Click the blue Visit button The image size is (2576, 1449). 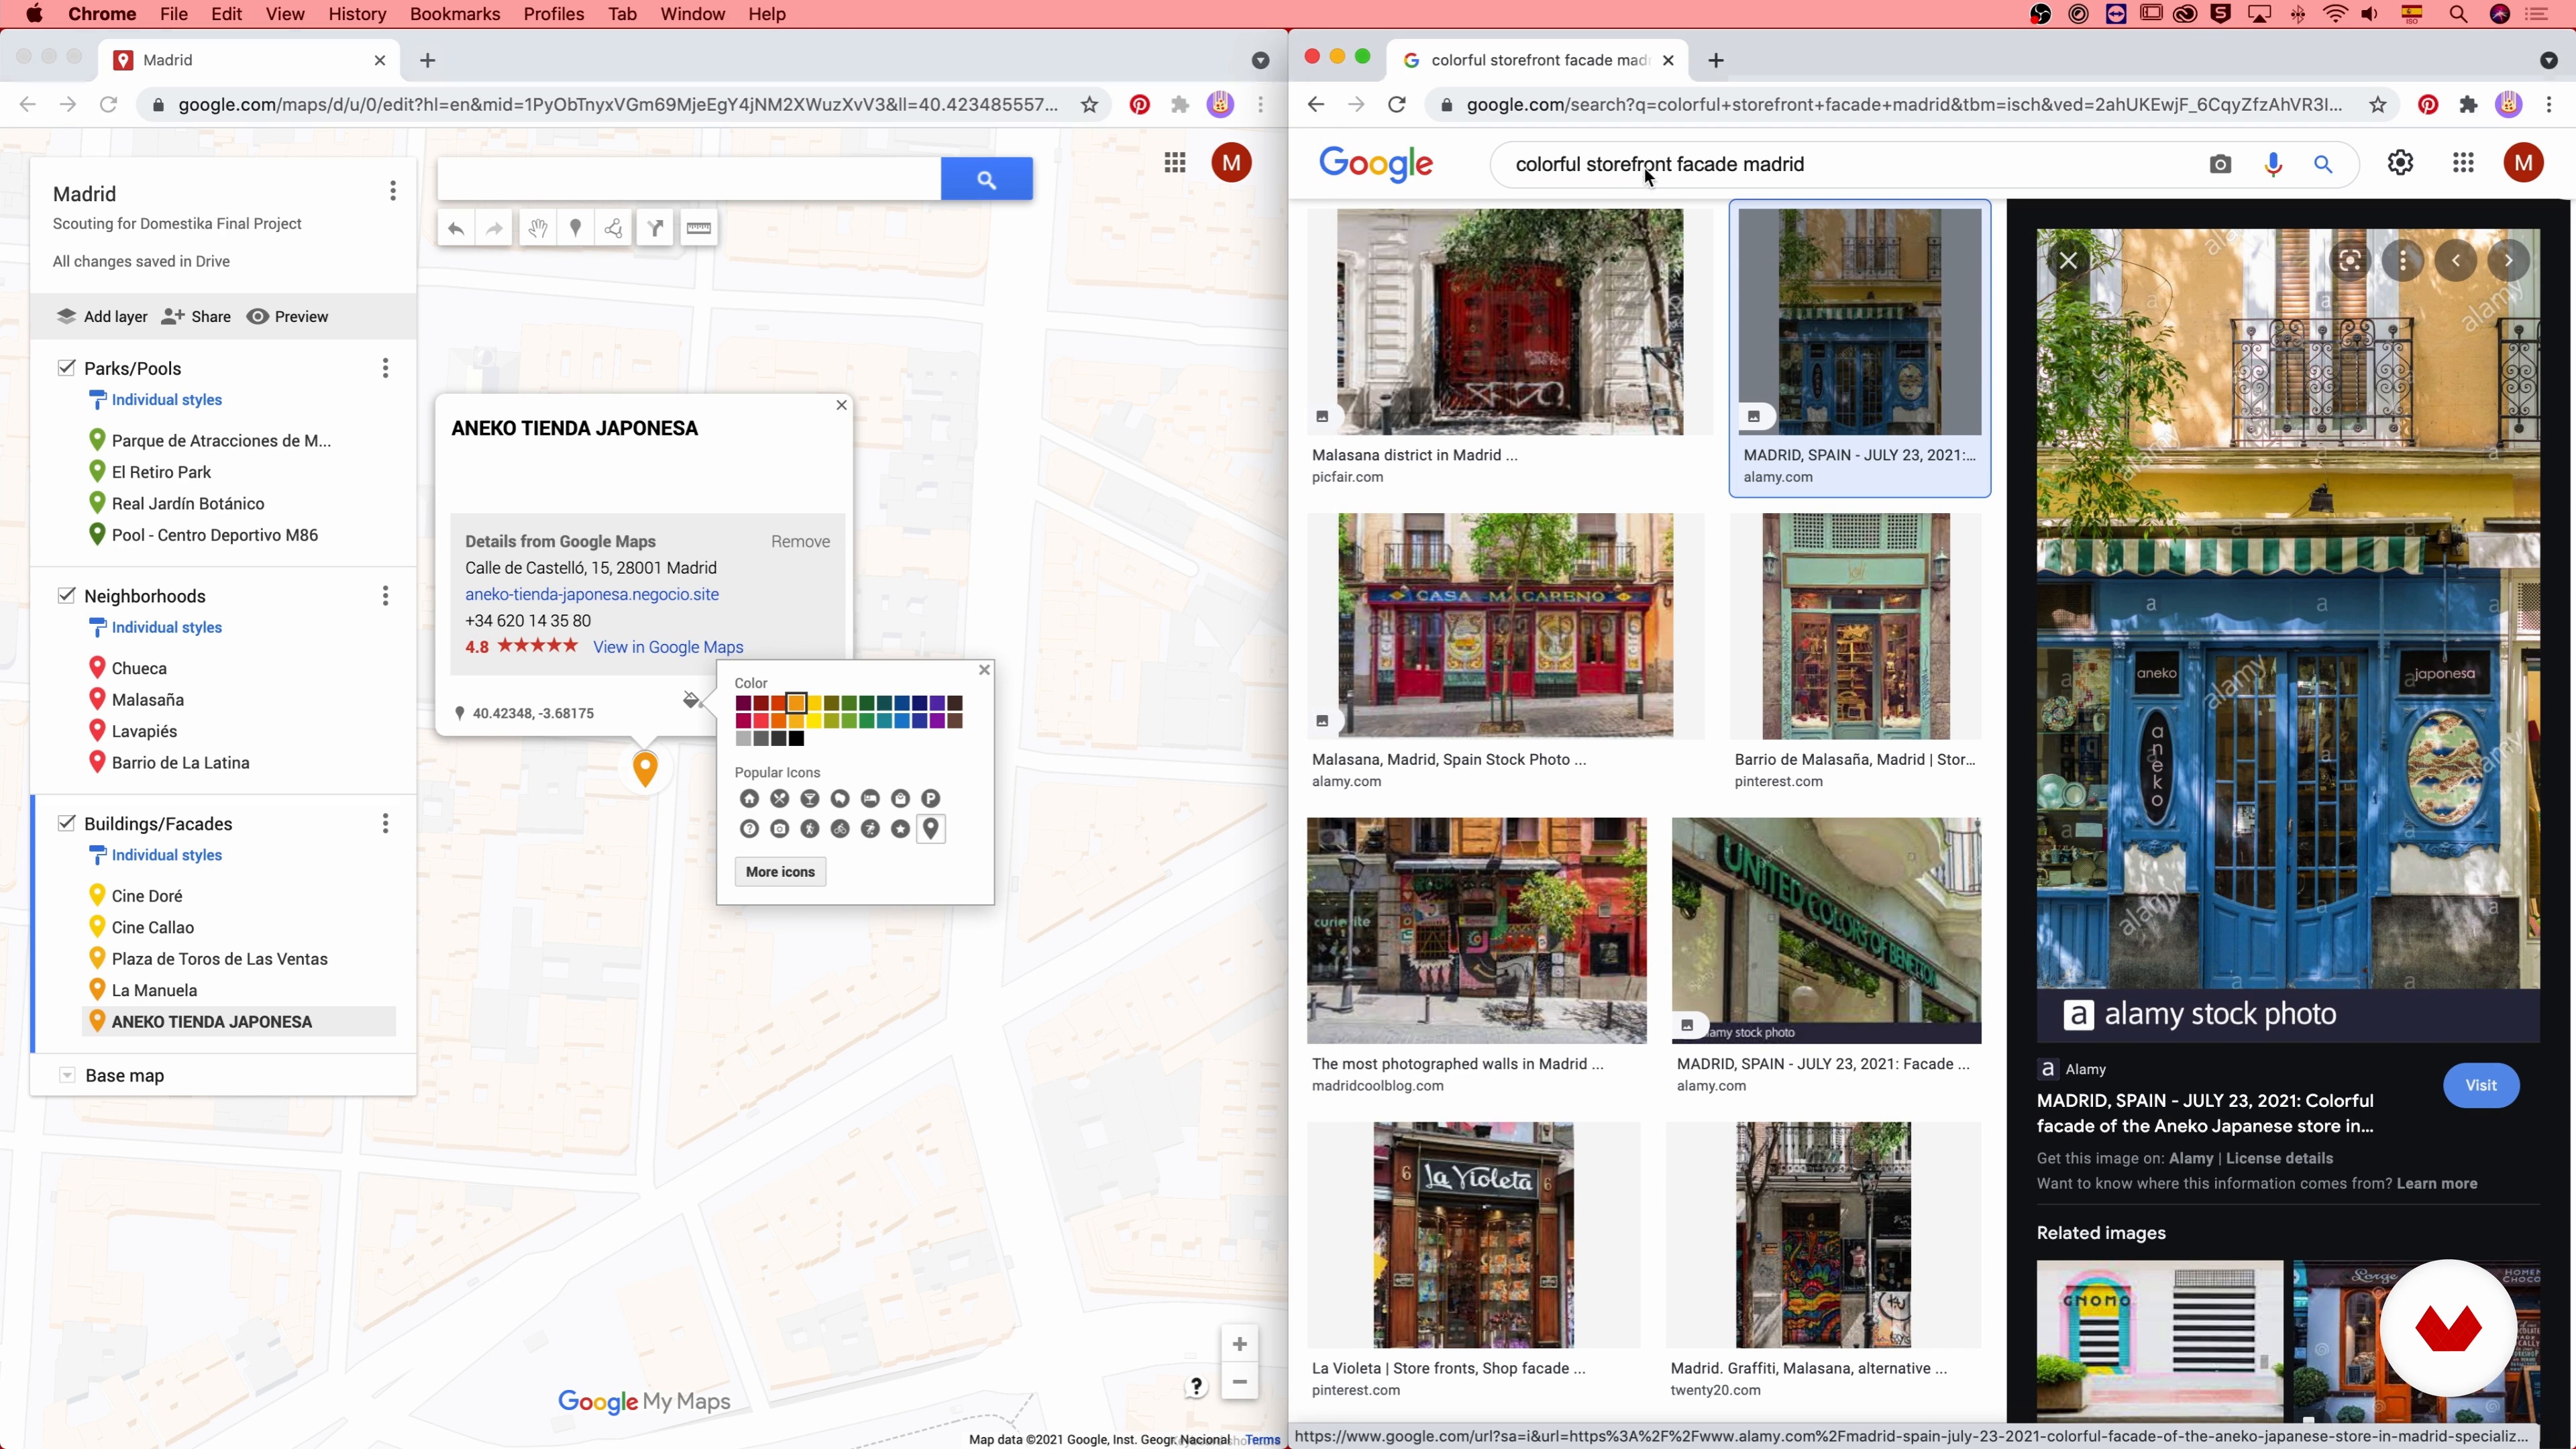pyautogui.click(x=2480, y=1085)
